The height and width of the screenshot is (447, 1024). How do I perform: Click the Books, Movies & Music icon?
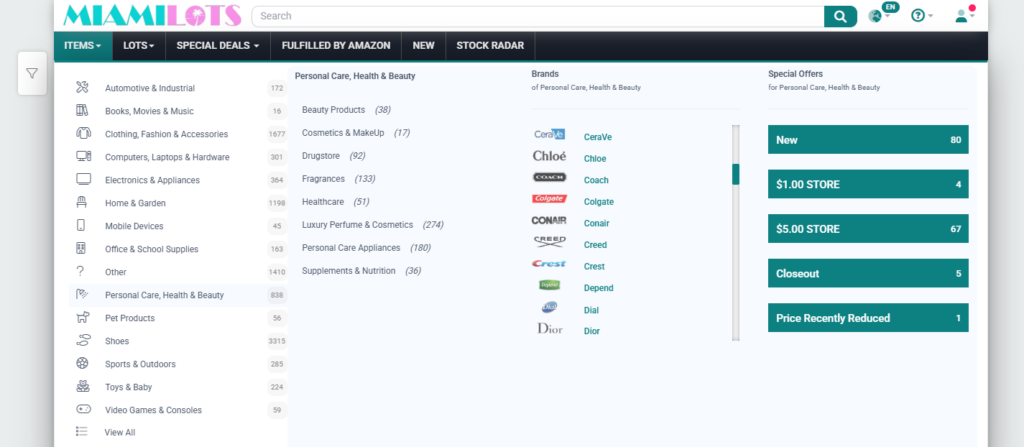[x=82, y=110]
